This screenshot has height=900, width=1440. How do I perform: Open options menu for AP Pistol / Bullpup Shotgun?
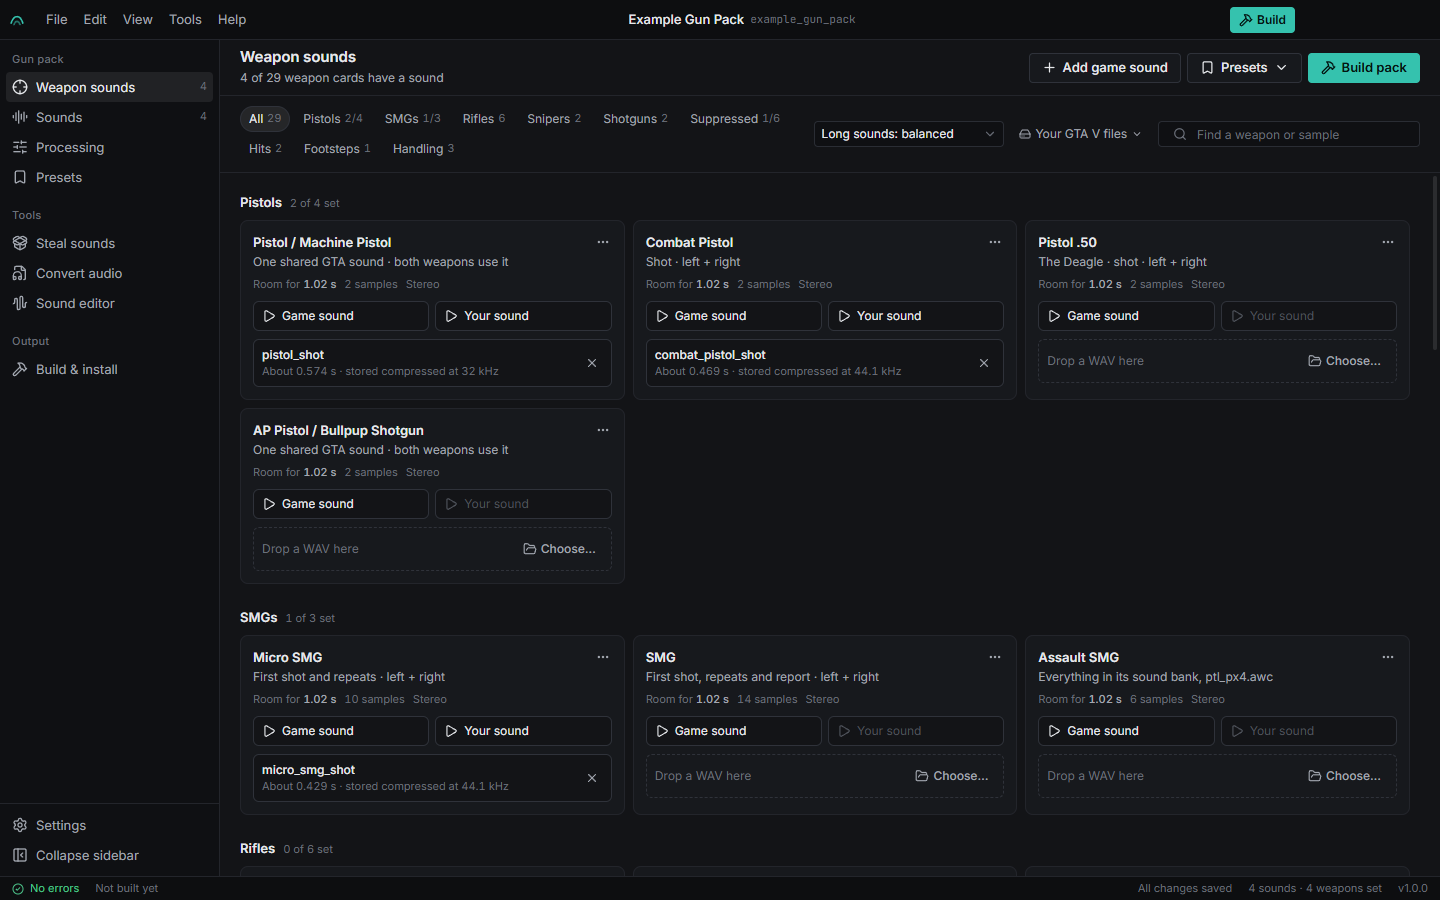[603, 430]
